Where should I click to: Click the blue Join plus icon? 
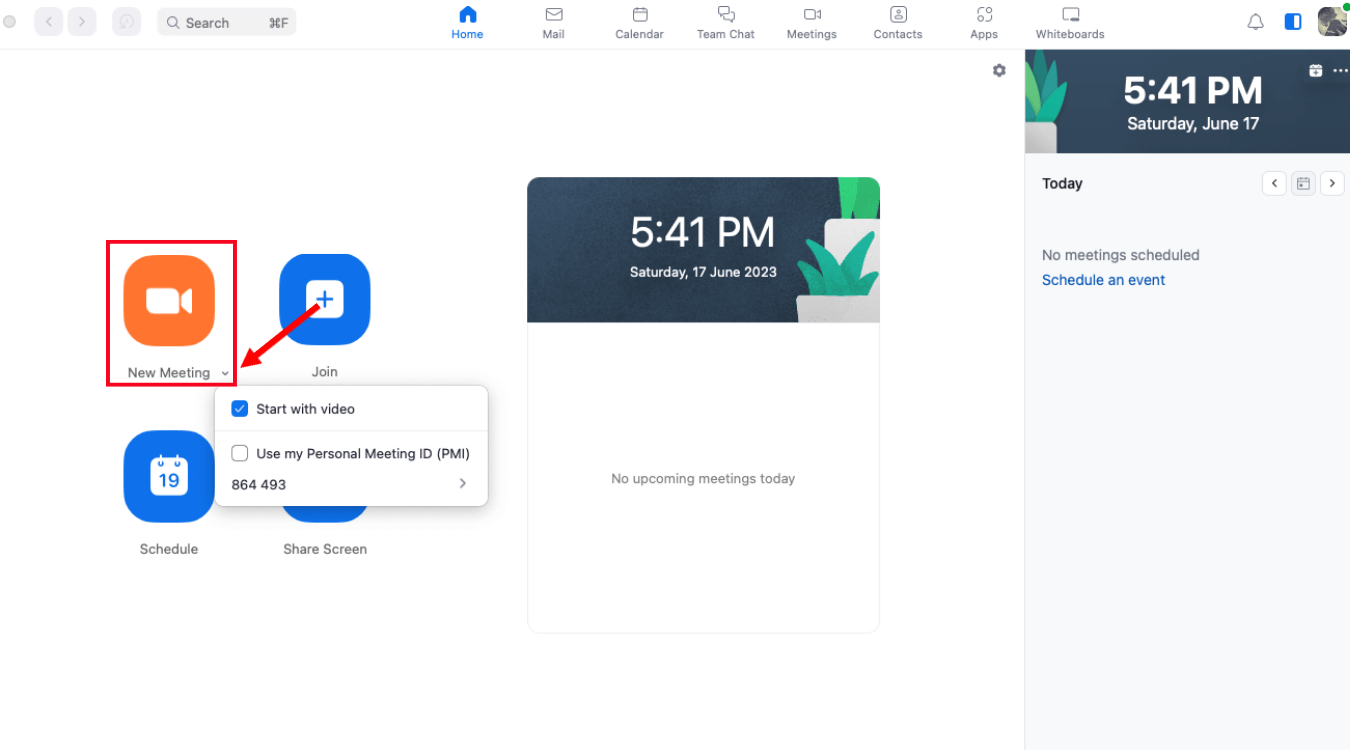tap(324, 299)
